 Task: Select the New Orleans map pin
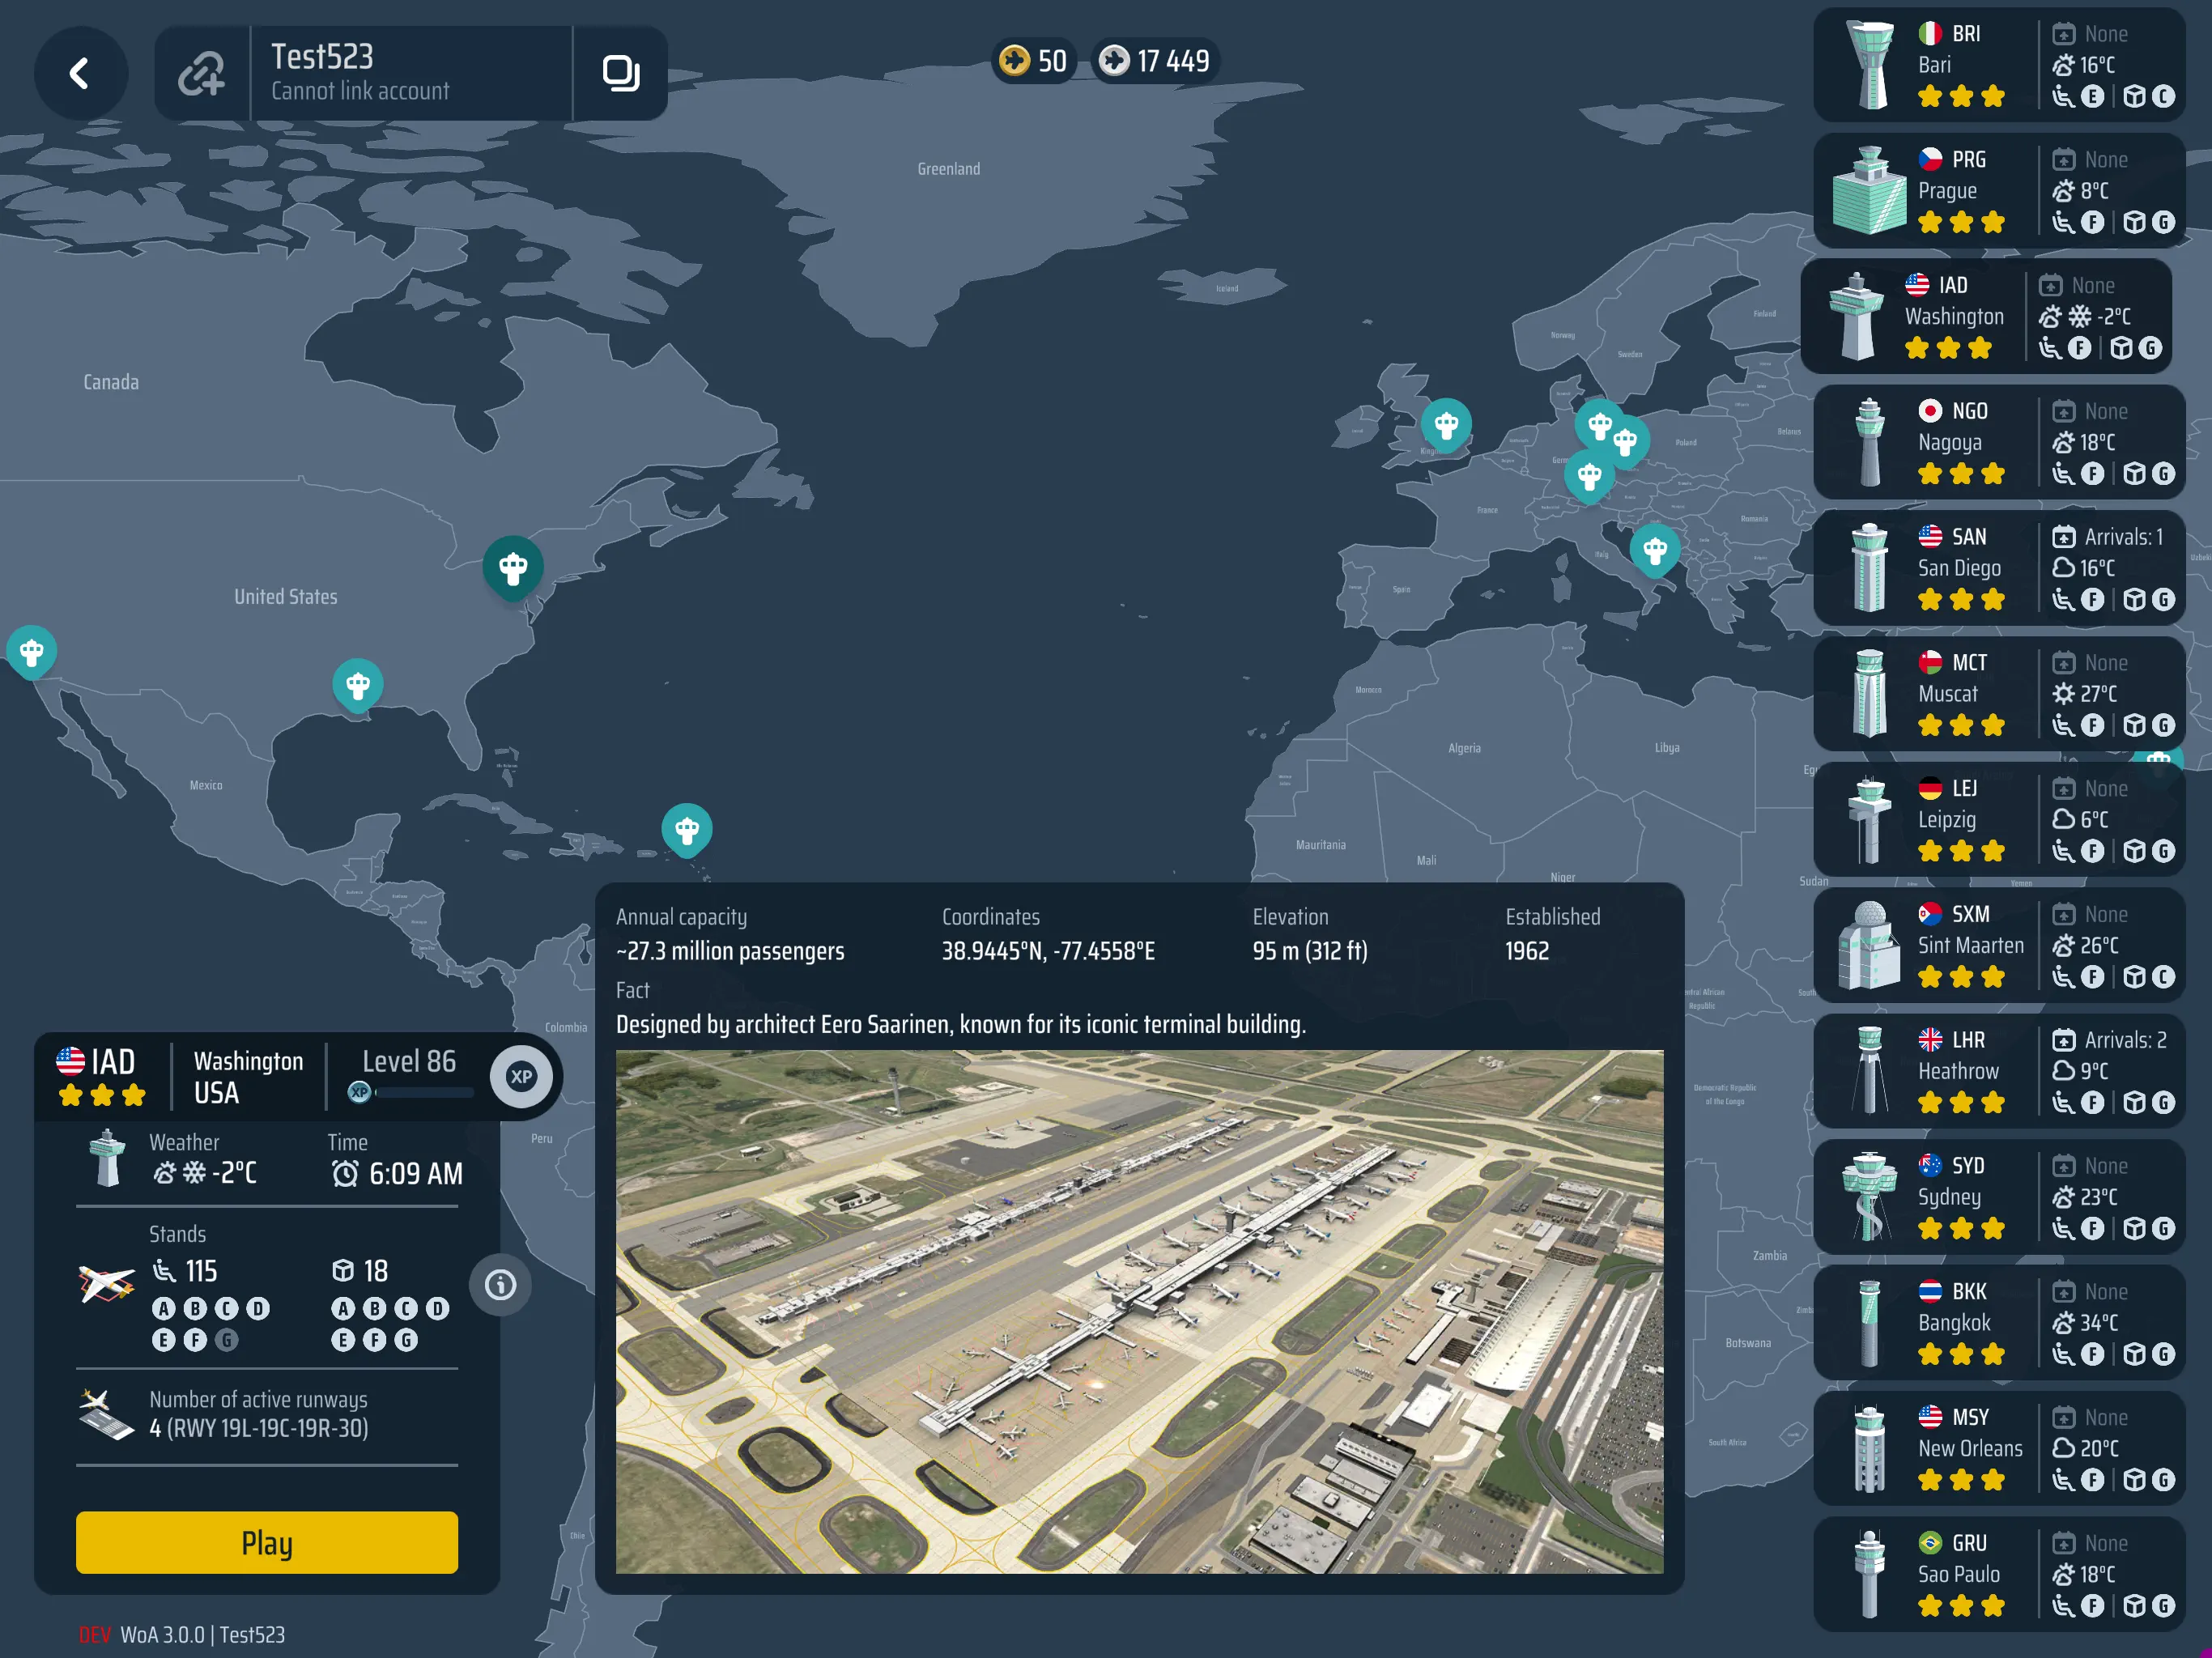point(357,684)
